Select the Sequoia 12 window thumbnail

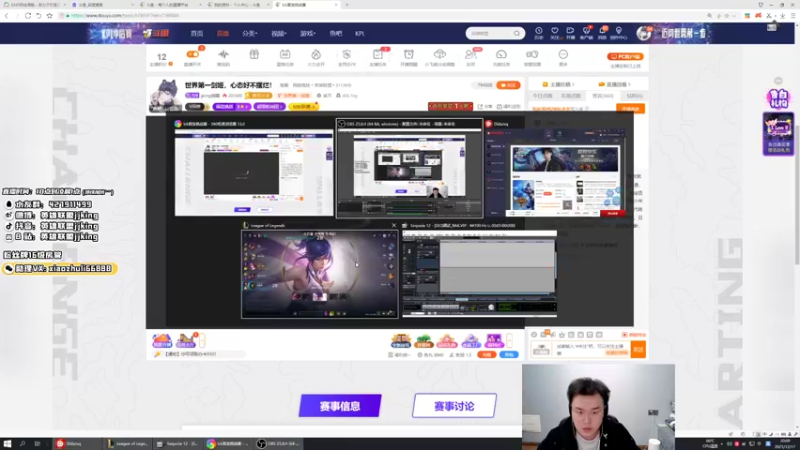(x=480, y=273)
